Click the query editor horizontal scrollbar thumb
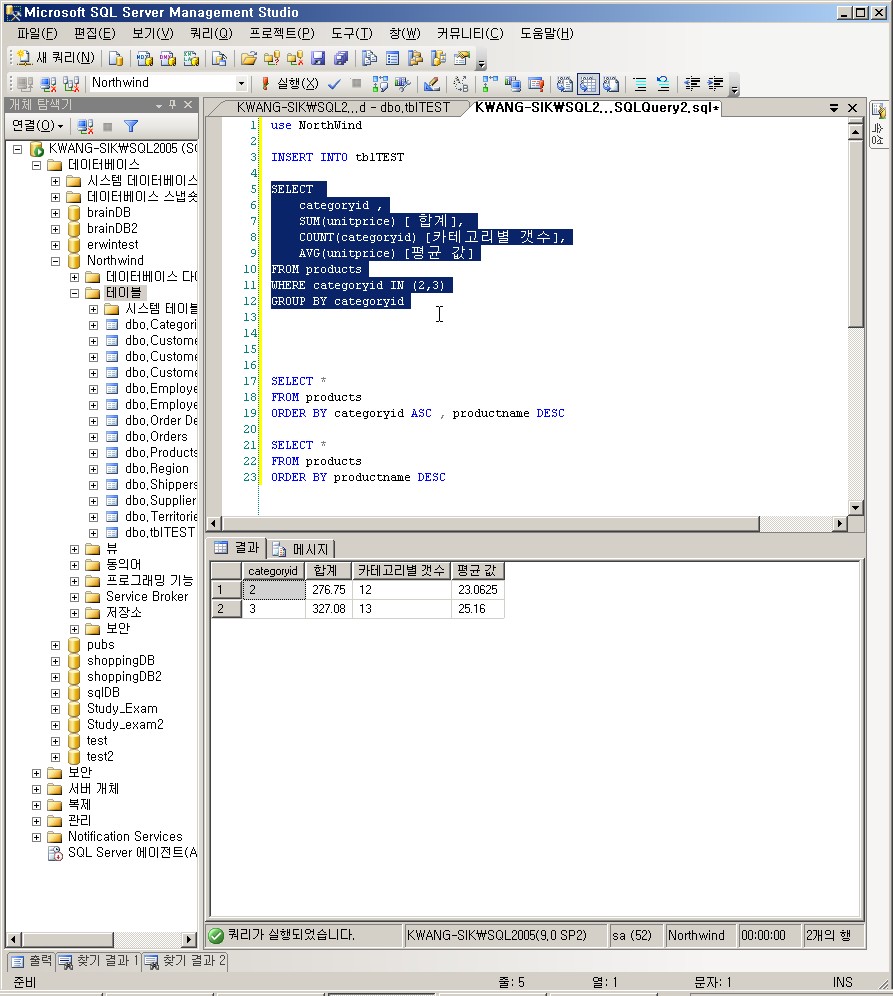 coord(490,524)
